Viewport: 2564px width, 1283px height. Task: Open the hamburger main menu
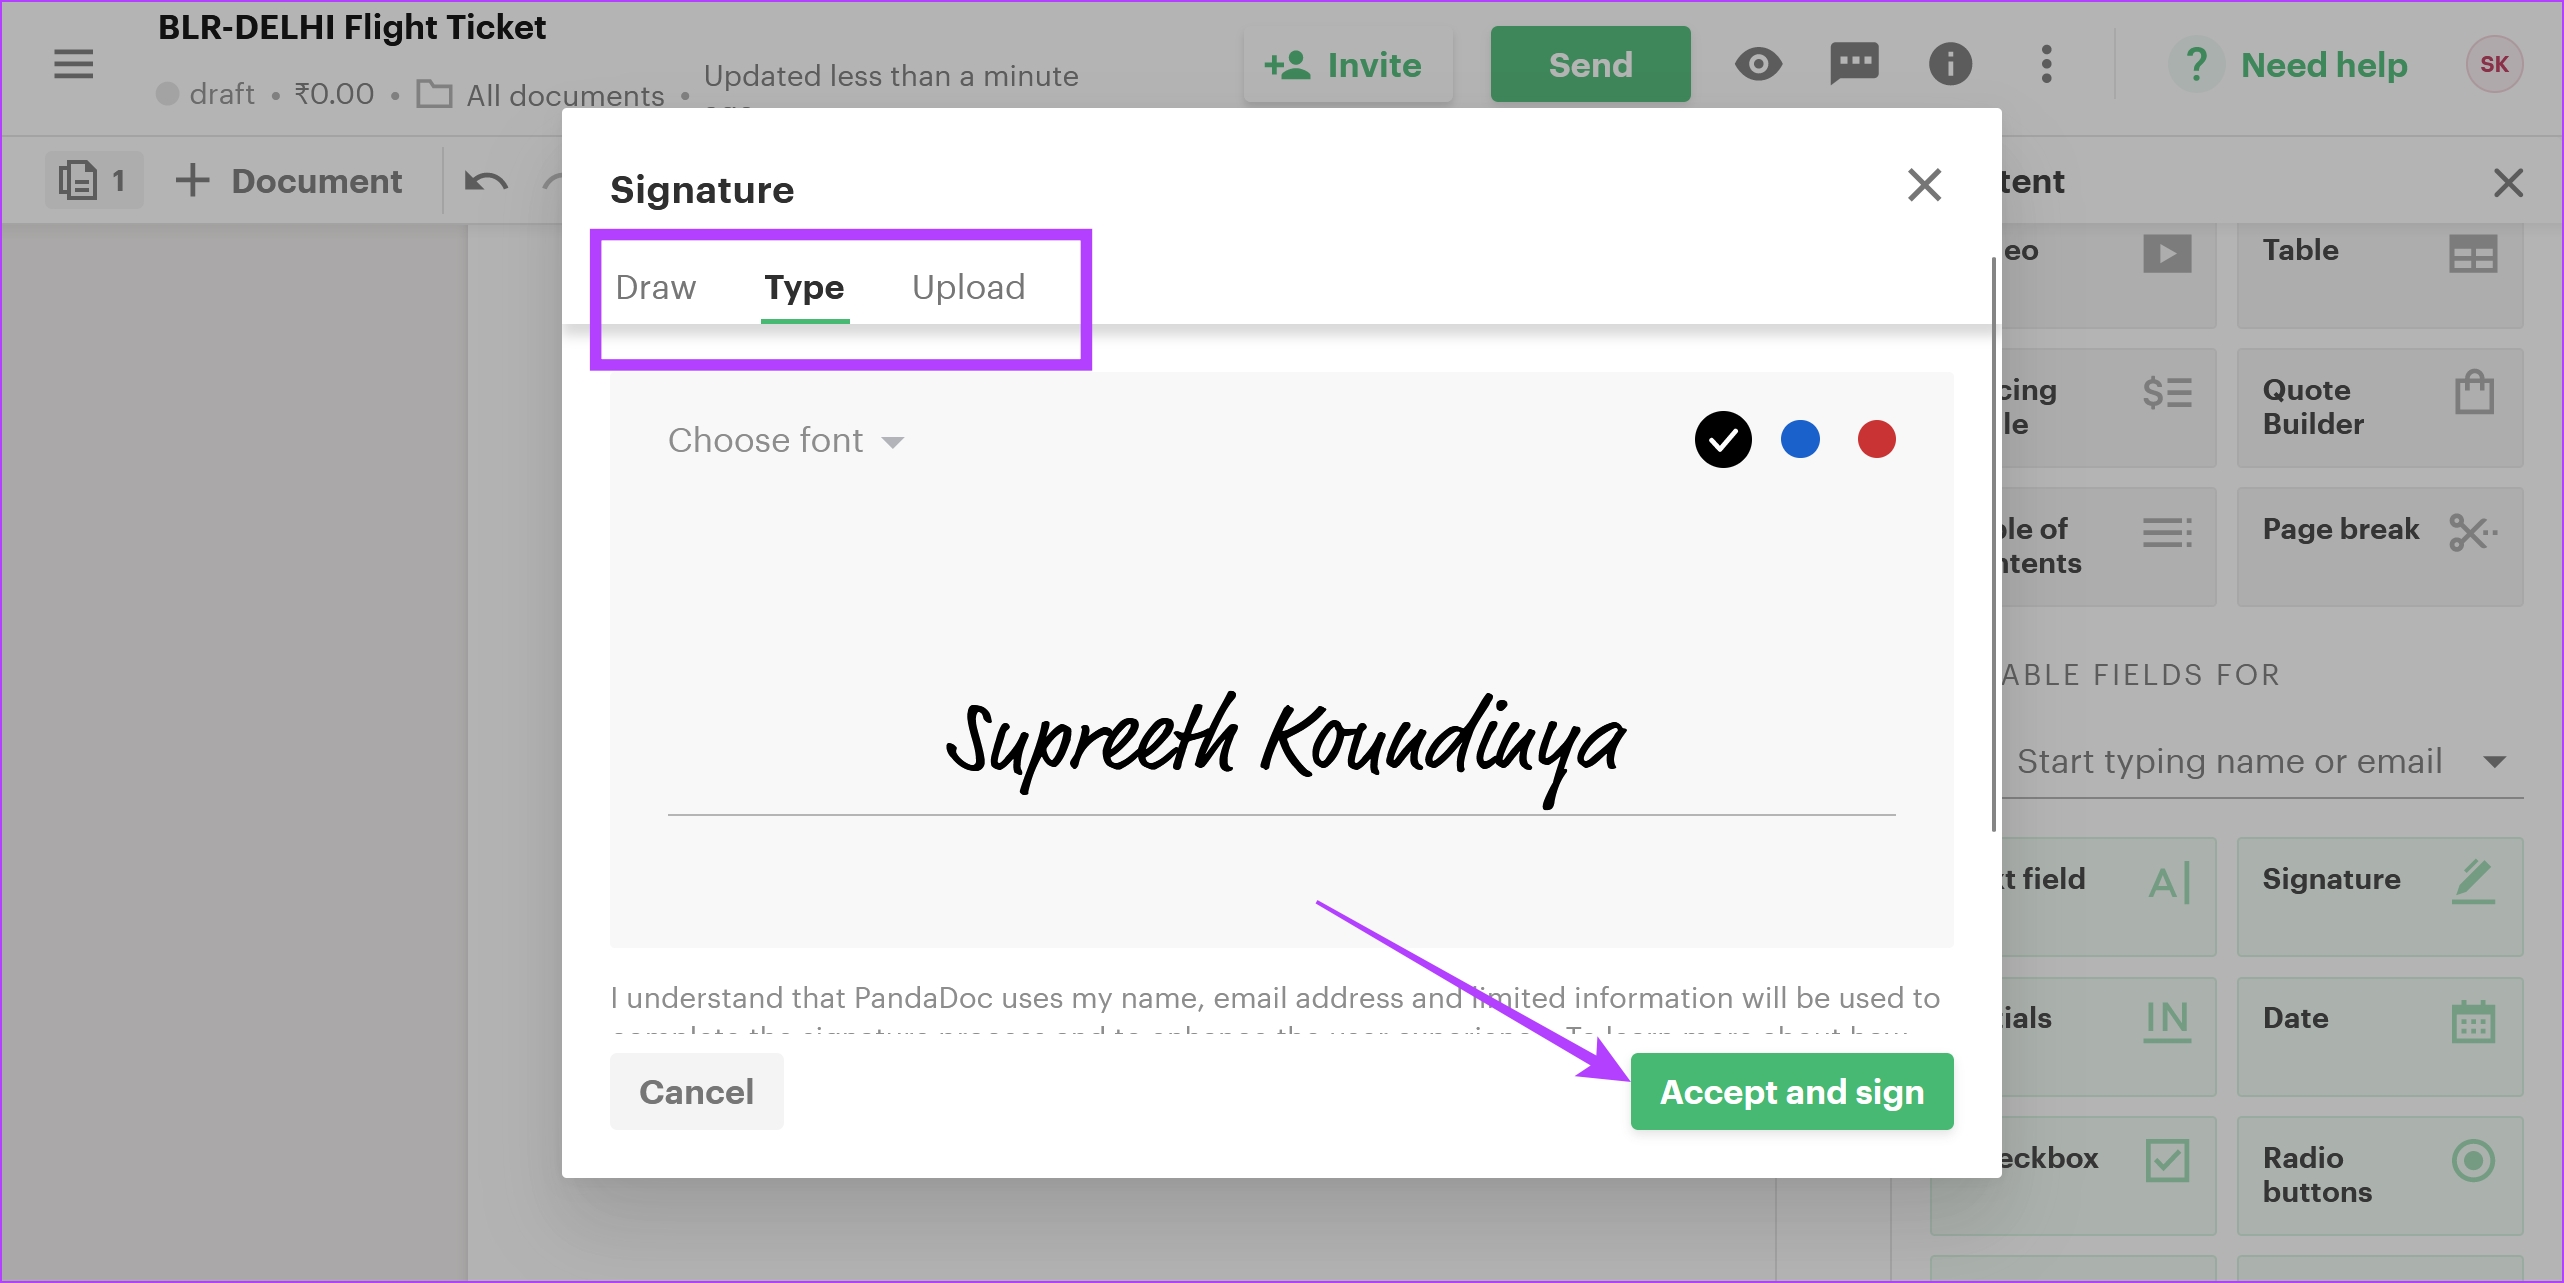(73, 64)
